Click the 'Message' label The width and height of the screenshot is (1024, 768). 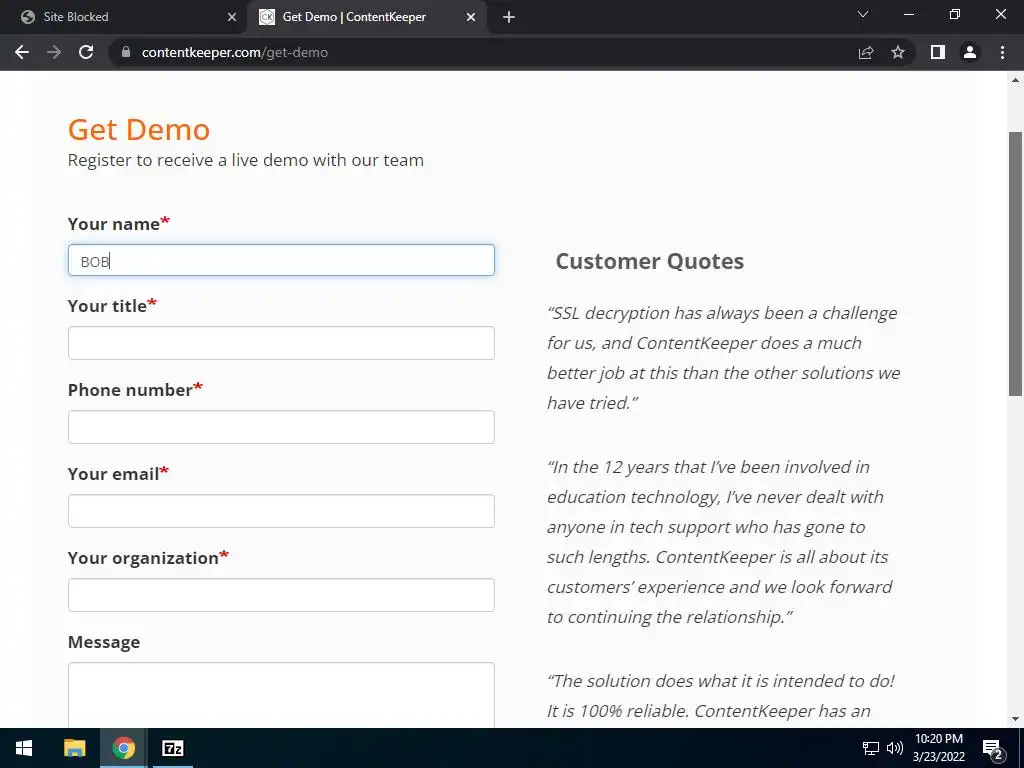[104, 642]
